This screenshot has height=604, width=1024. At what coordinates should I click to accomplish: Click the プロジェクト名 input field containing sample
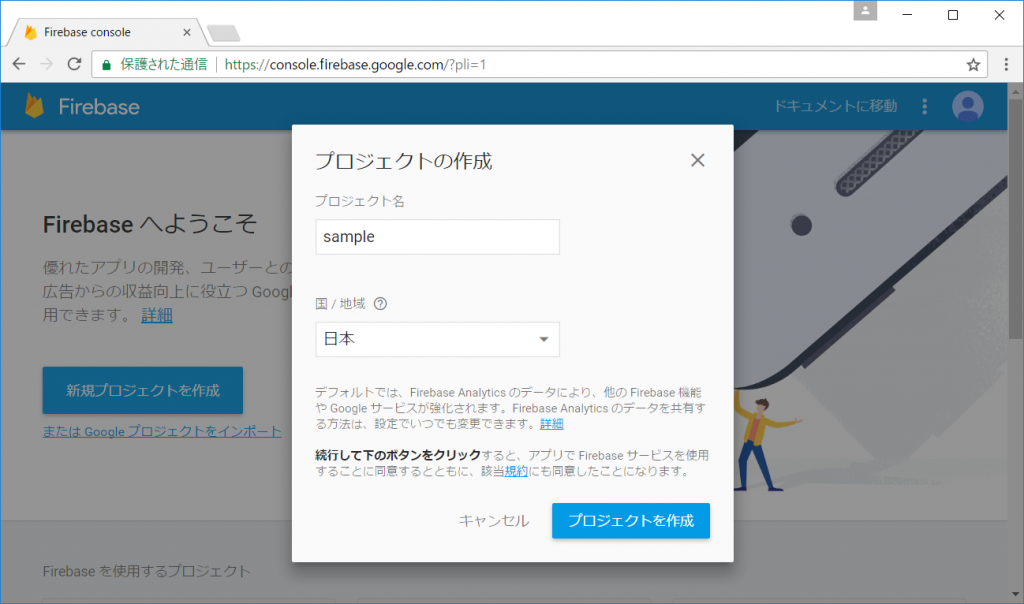point(437,237)
